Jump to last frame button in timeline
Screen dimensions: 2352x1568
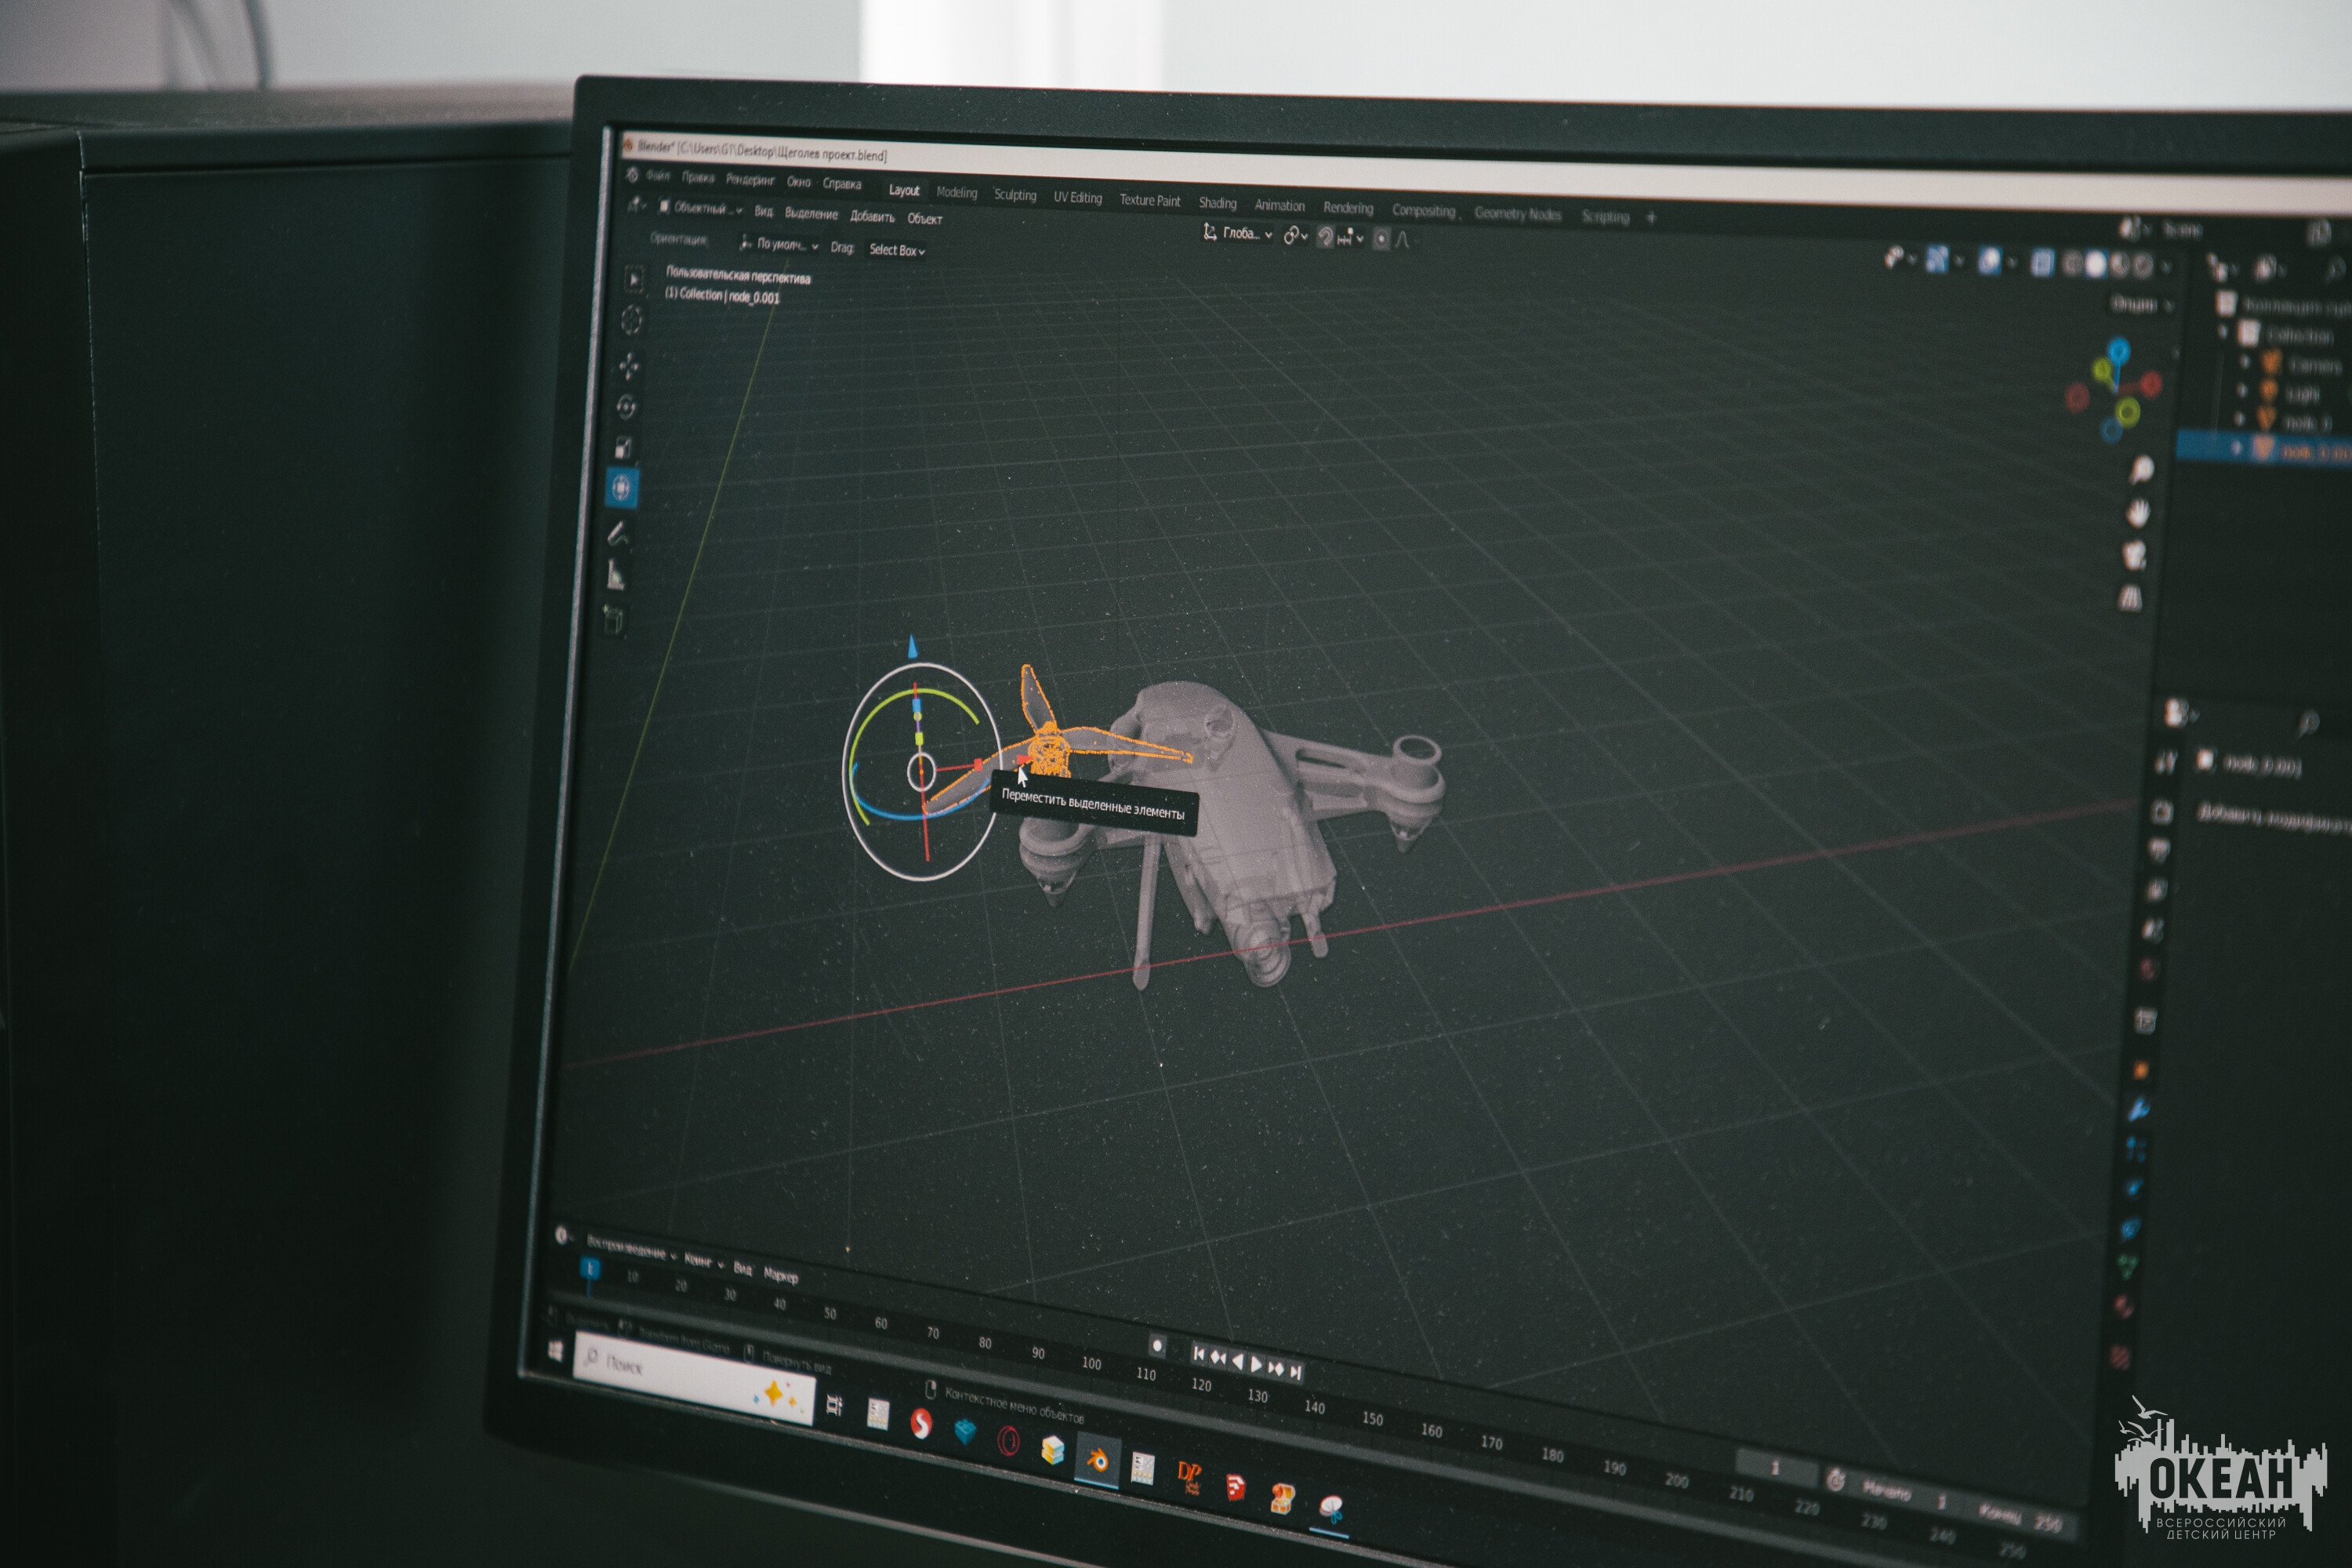[x=1296, y=1373]
